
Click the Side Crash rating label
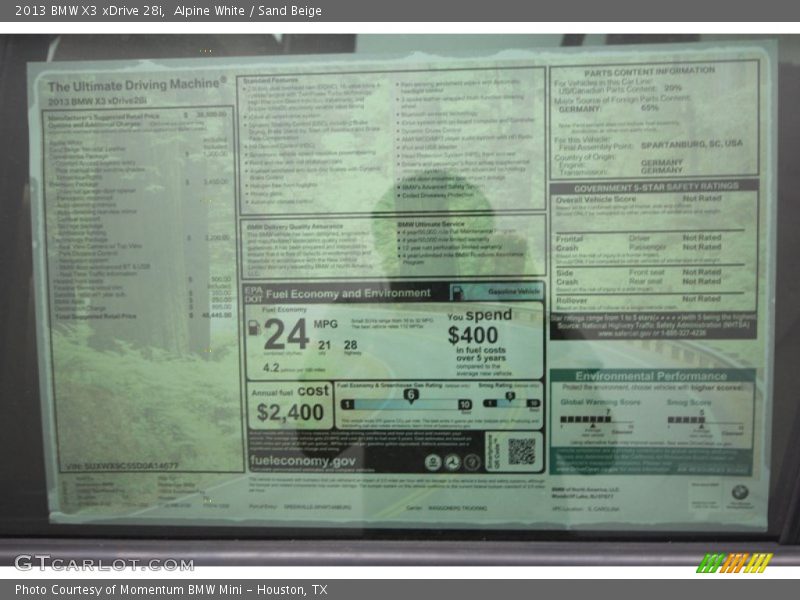(567, 277)
